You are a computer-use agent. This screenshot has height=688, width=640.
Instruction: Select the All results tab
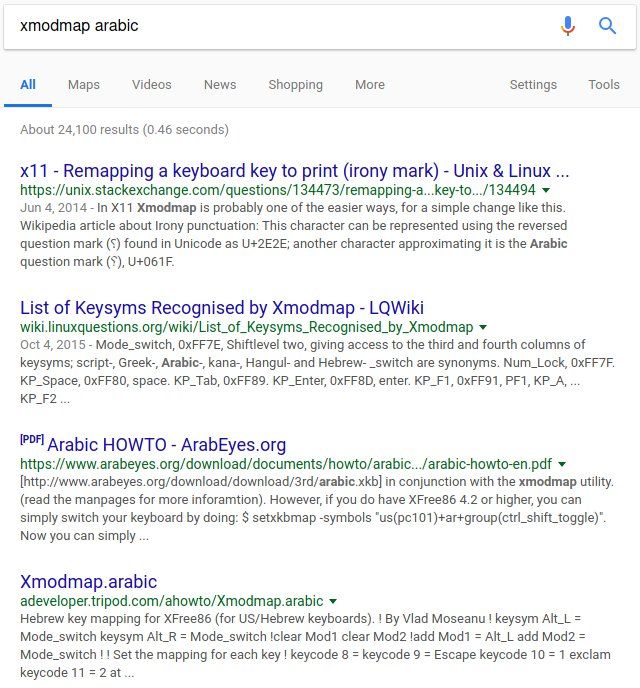pos(28,85)
